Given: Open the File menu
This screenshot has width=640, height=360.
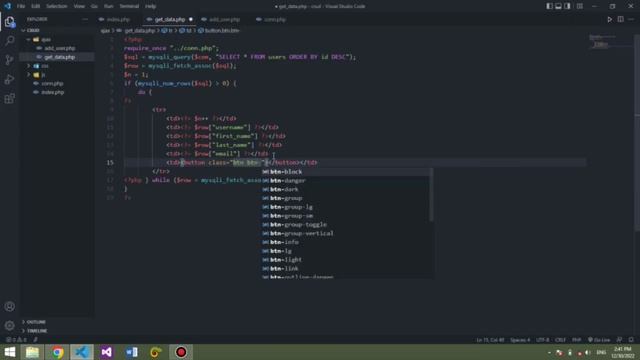Looking at the screenshot, I should 21,6.
